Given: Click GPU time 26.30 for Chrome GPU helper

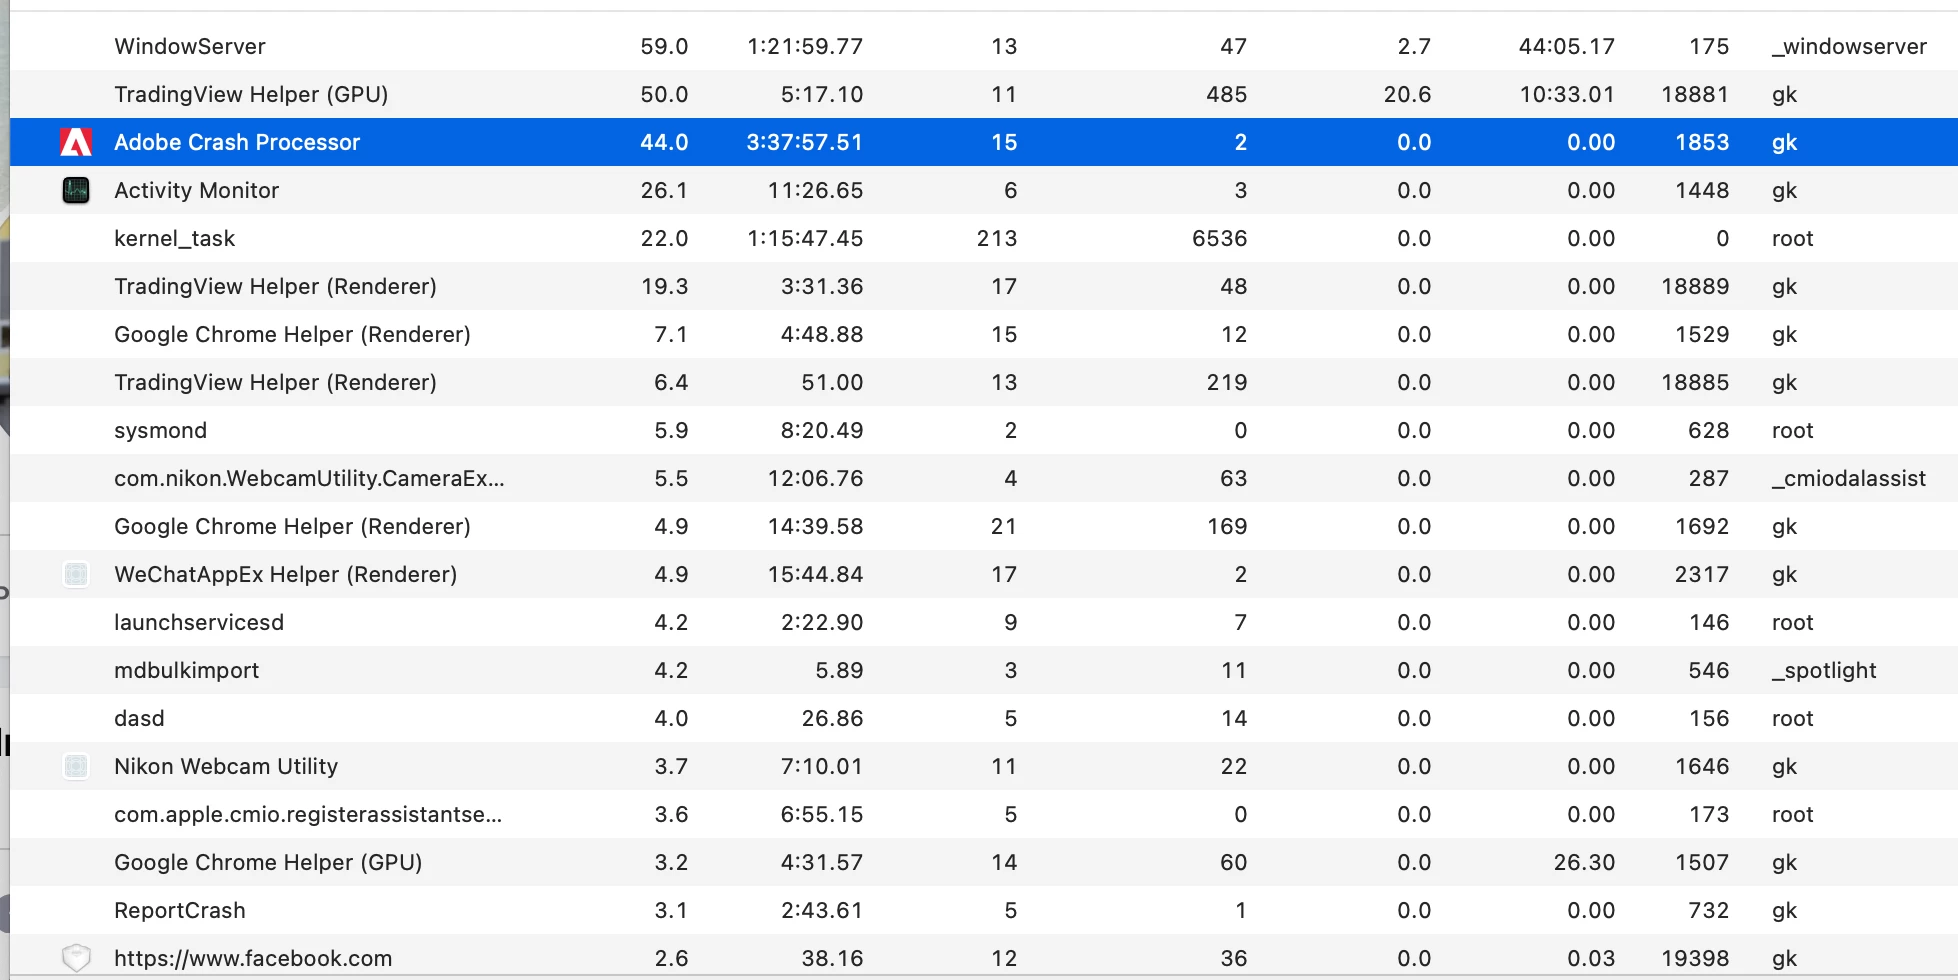Looking at the screenshot, I should 1584,862.
